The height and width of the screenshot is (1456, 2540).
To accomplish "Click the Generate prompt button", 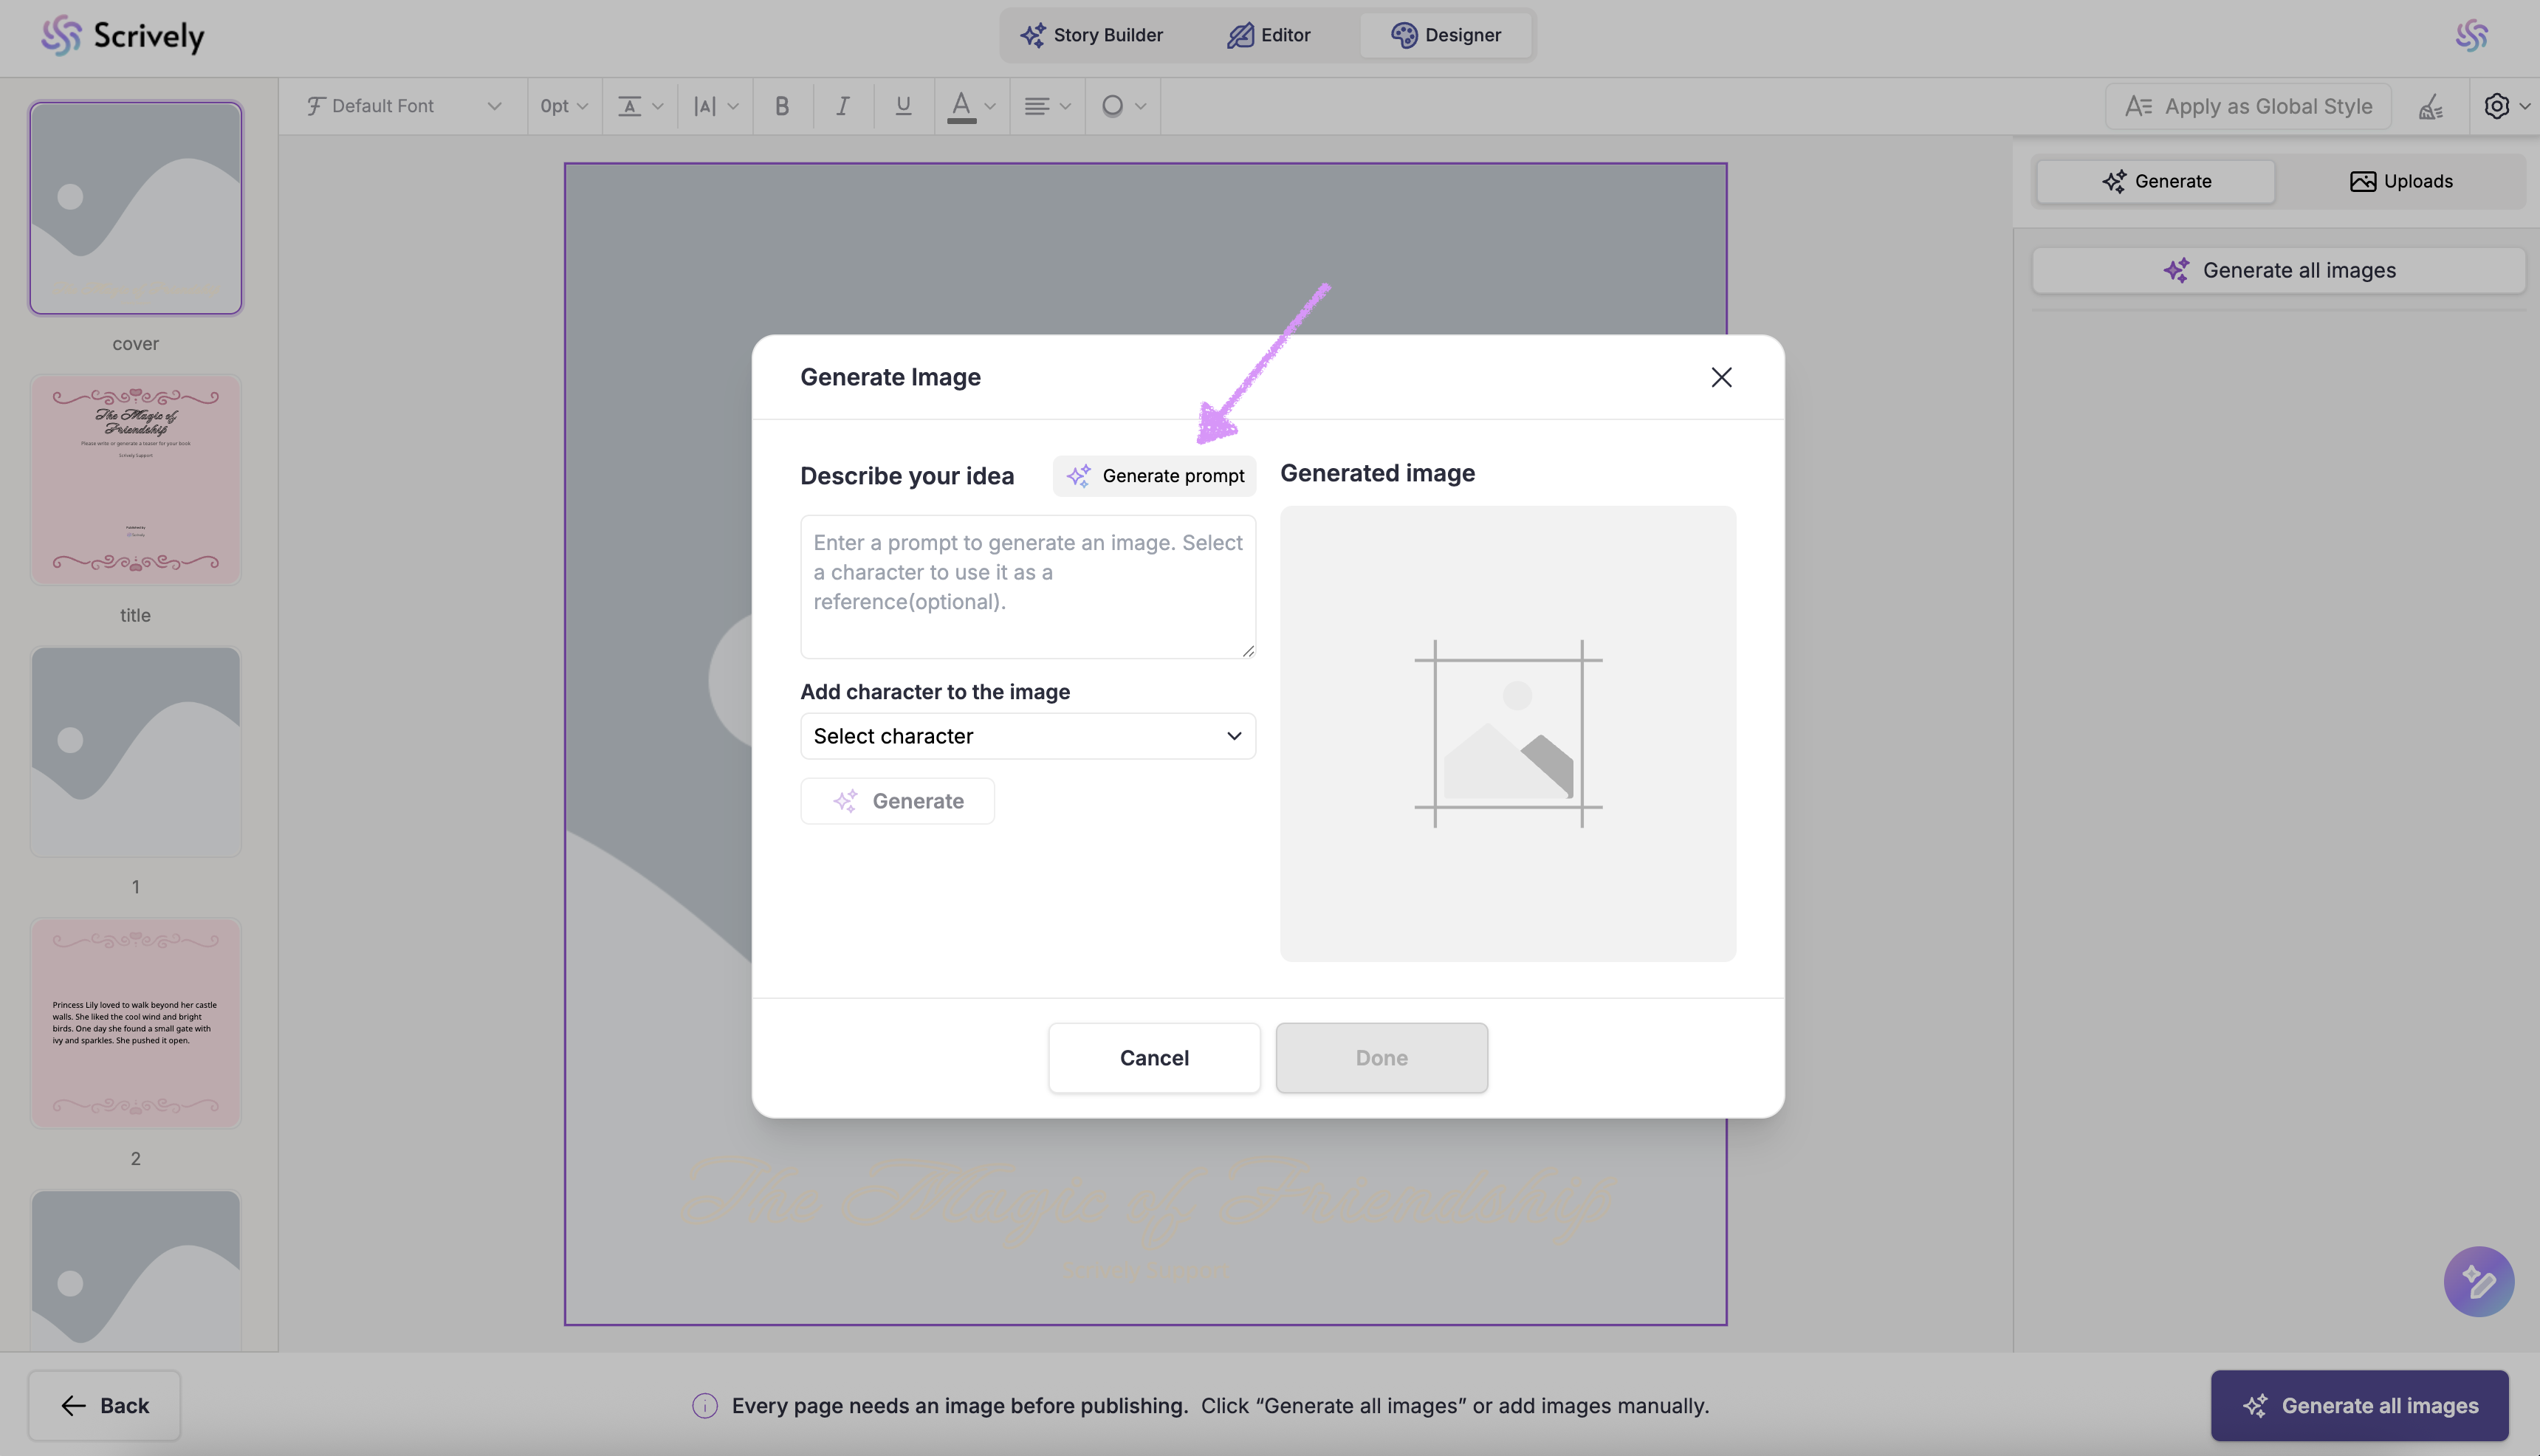I will [1154, 476].
